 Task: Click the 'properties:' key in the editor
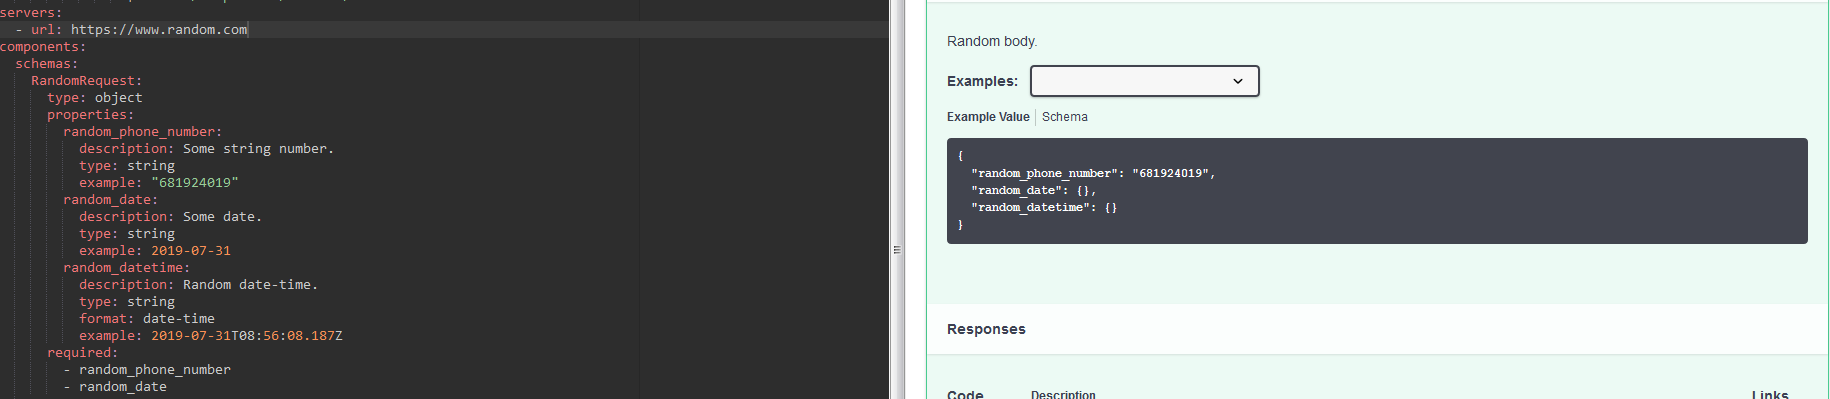point(90,115)
